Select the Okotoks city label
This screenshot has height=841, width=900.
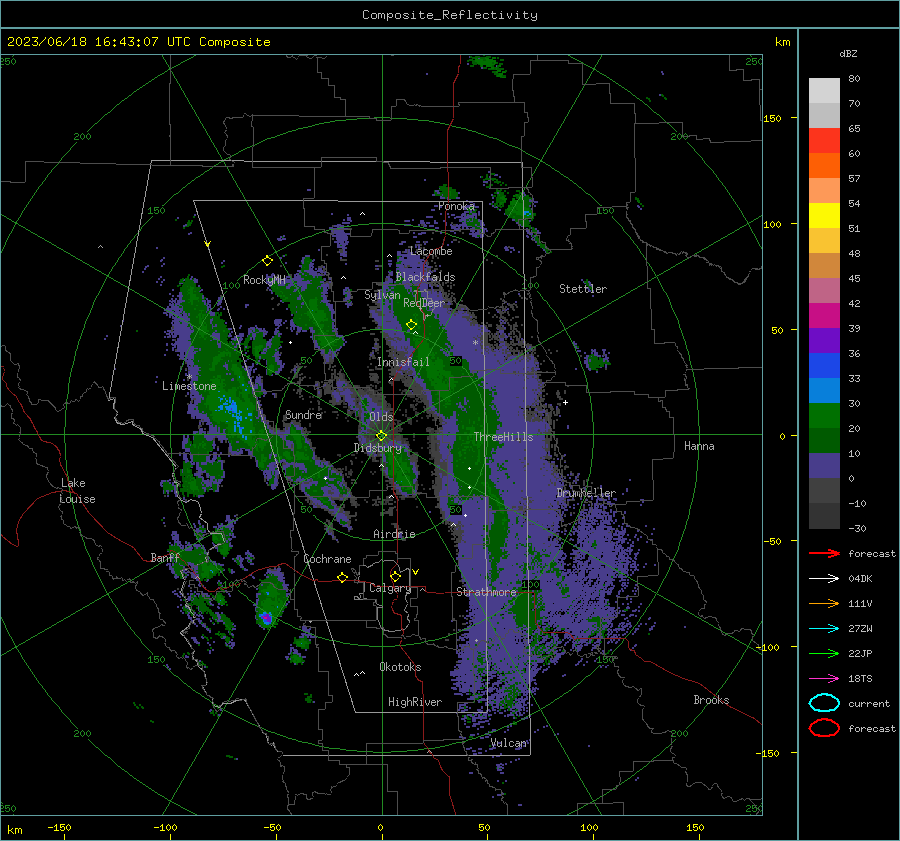coord(400,667)
